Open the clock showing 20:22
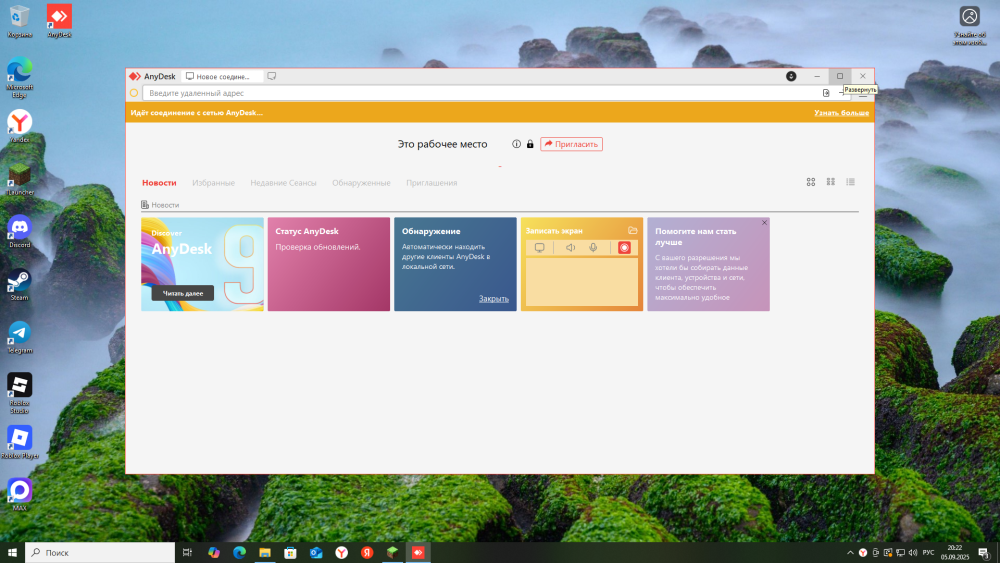1000x563 pixels. point(955,552)
